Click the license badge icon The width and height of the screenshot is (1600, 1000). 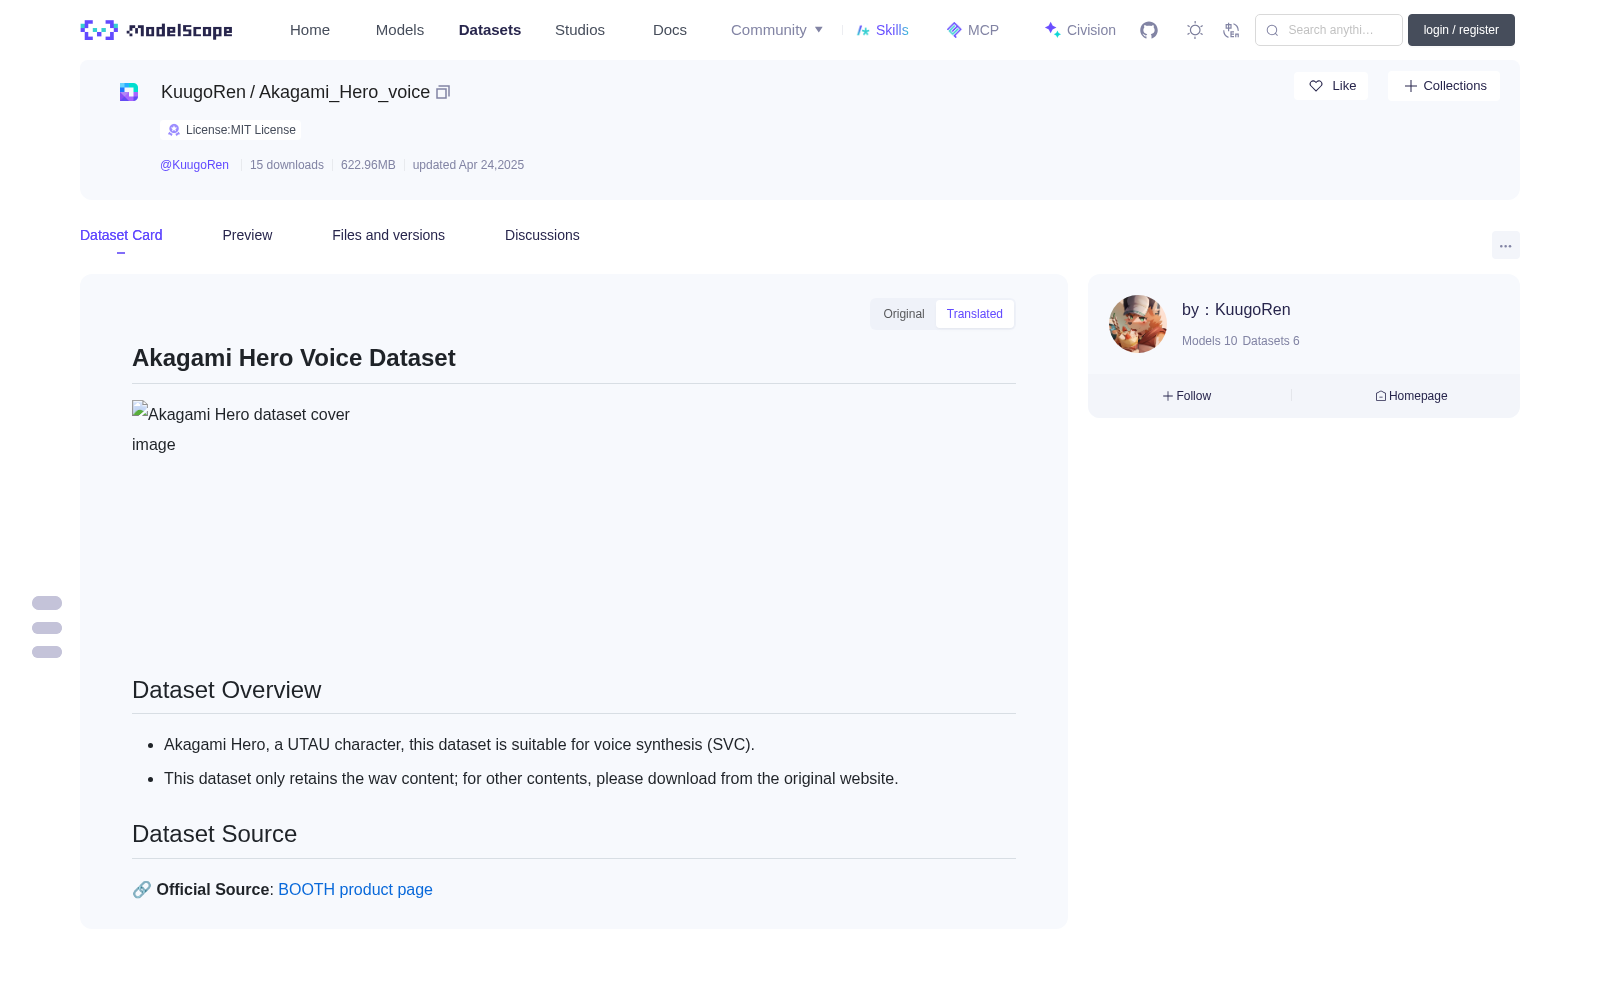point(174,130)
